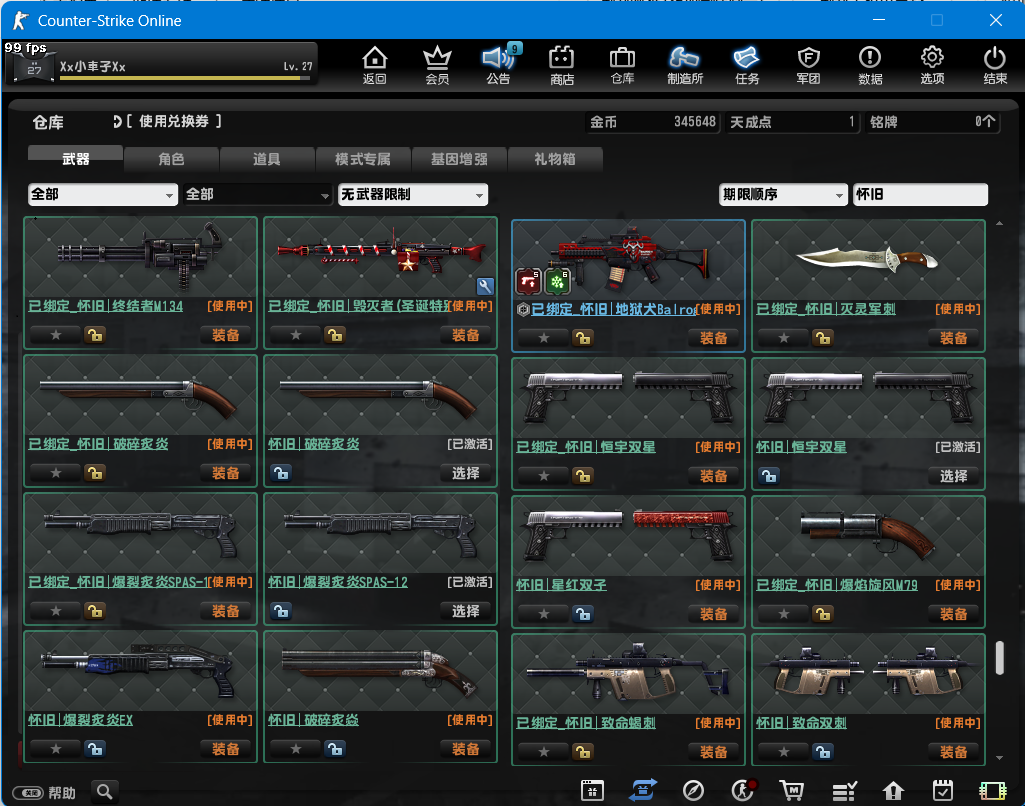This screenshot has width=1025, height=806.
Task: Click the checklist icon in bottom bar
Action: coord(844,790)
